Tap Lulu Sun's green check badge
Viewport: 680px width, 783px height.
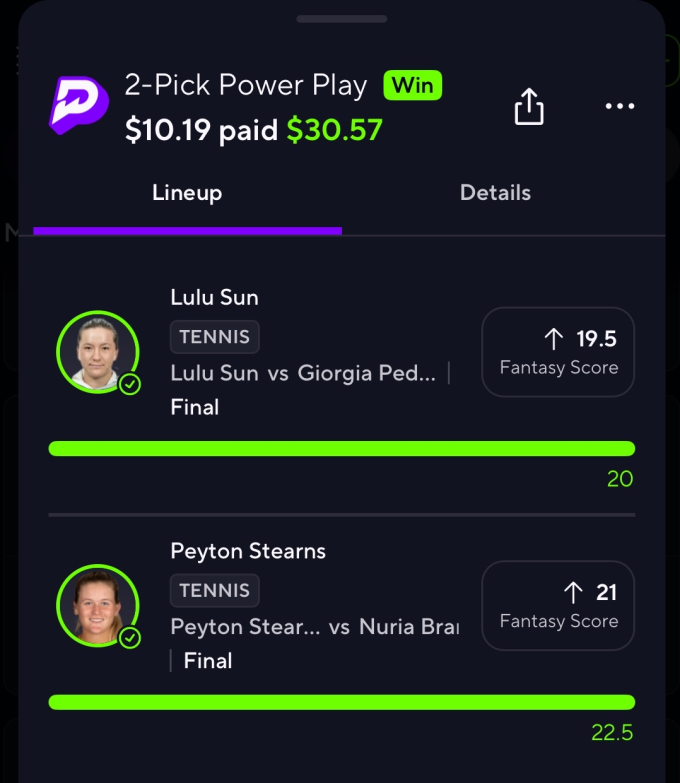[130, 384]
